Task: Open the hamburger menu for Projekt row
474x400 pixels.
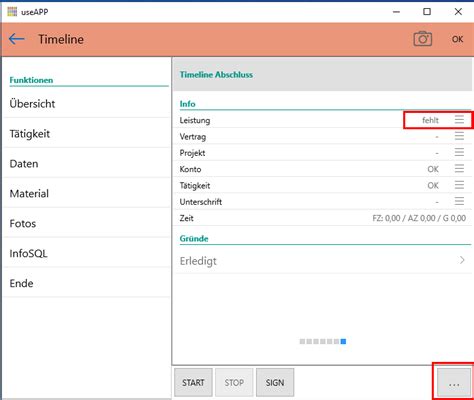Action: click(459, 152)
